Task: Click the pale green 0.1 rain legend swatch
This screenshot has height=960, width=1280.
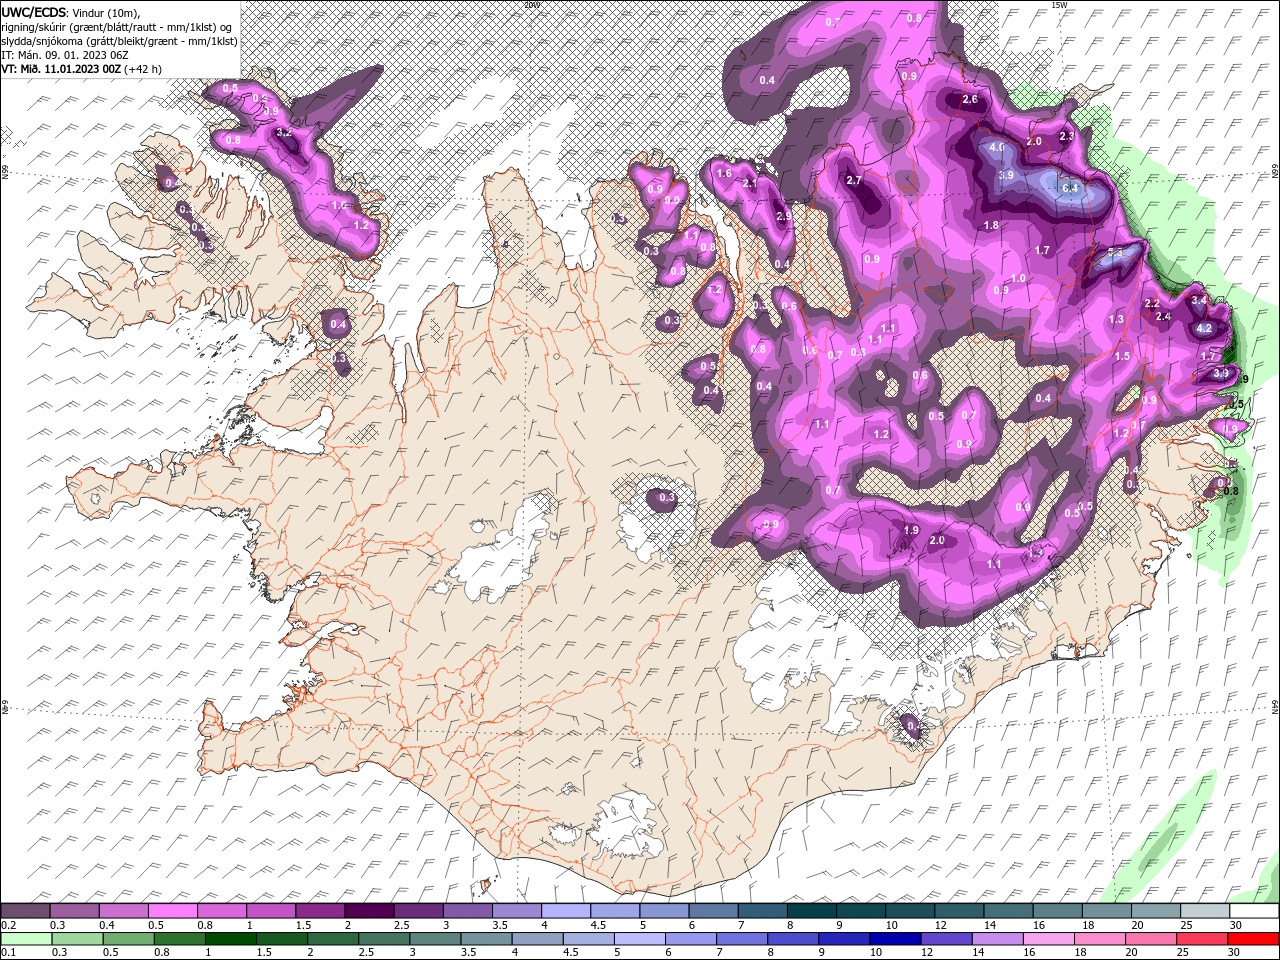Action: click(x=26, y=939)
